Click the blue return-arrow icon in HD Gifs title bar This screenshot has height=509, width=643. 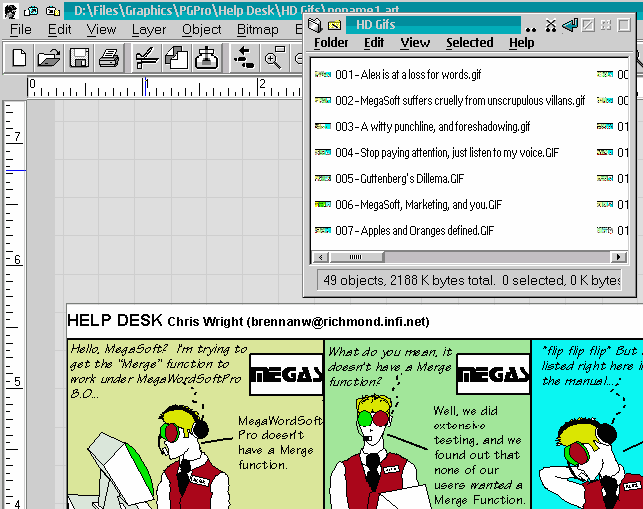click(570, 25)
